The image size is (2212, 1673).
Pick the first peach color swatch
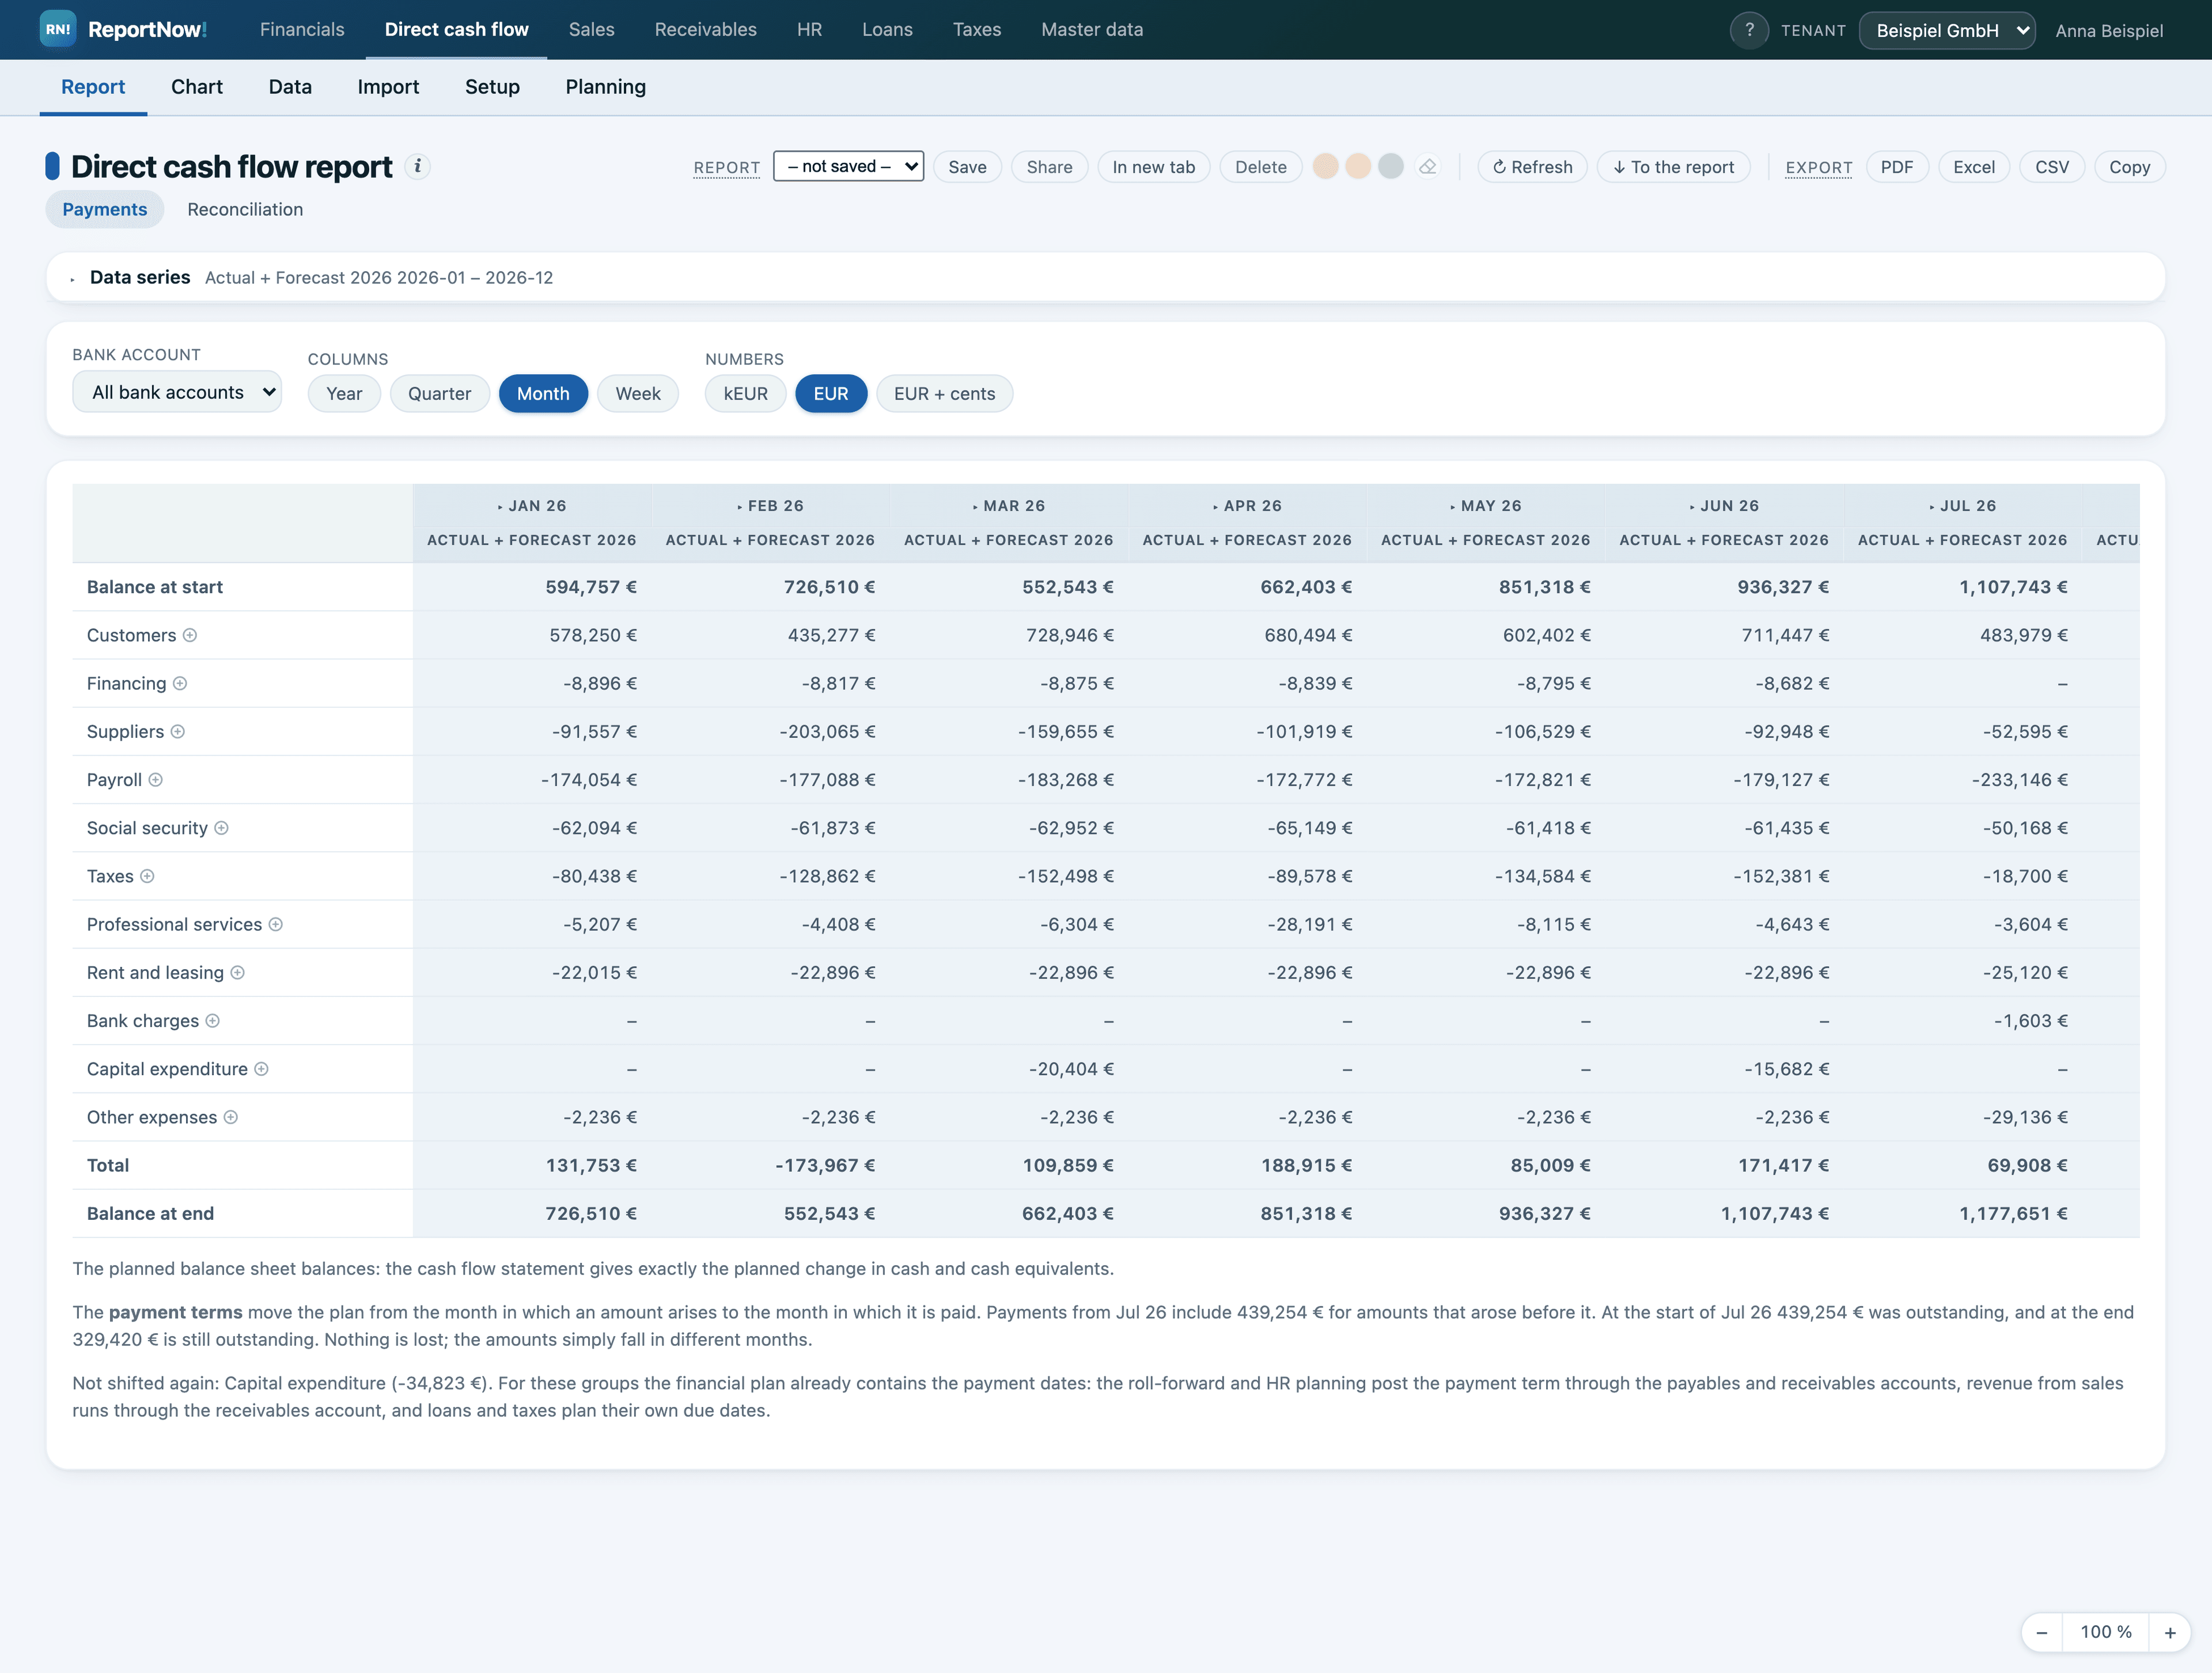(x=1325, y=166)
